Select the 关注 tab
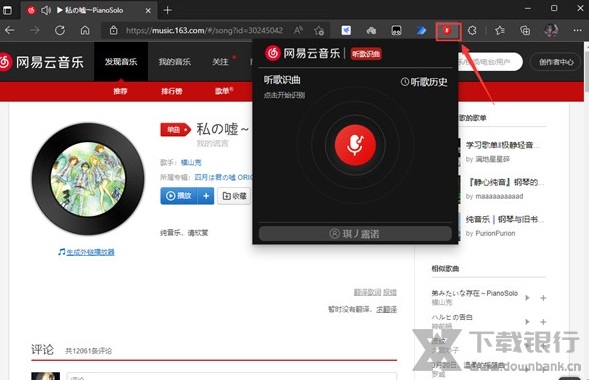Viewport: 589px width, 380px height. tap(220, 62)
